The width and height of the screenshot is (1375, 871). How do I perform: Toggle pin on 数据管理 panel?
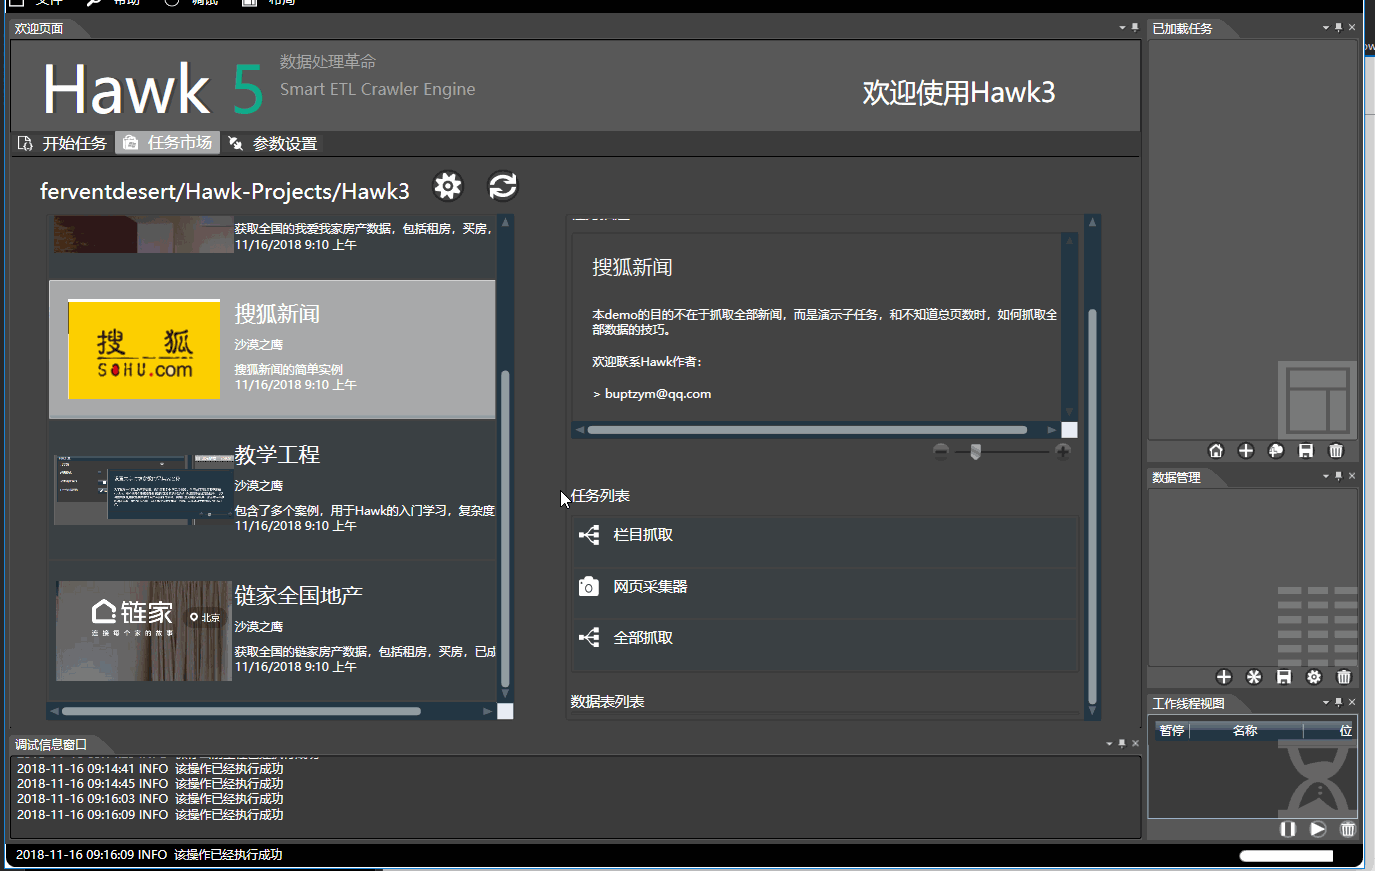coord(1339,477)
